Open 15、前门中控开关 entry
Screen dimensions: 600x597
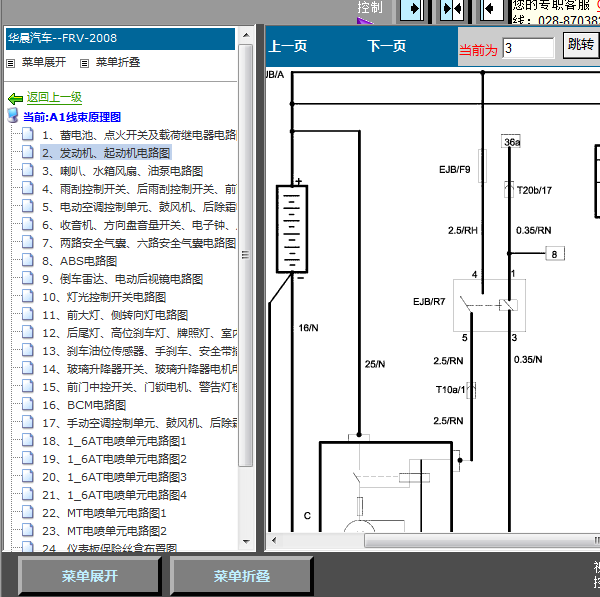[139, 387]
